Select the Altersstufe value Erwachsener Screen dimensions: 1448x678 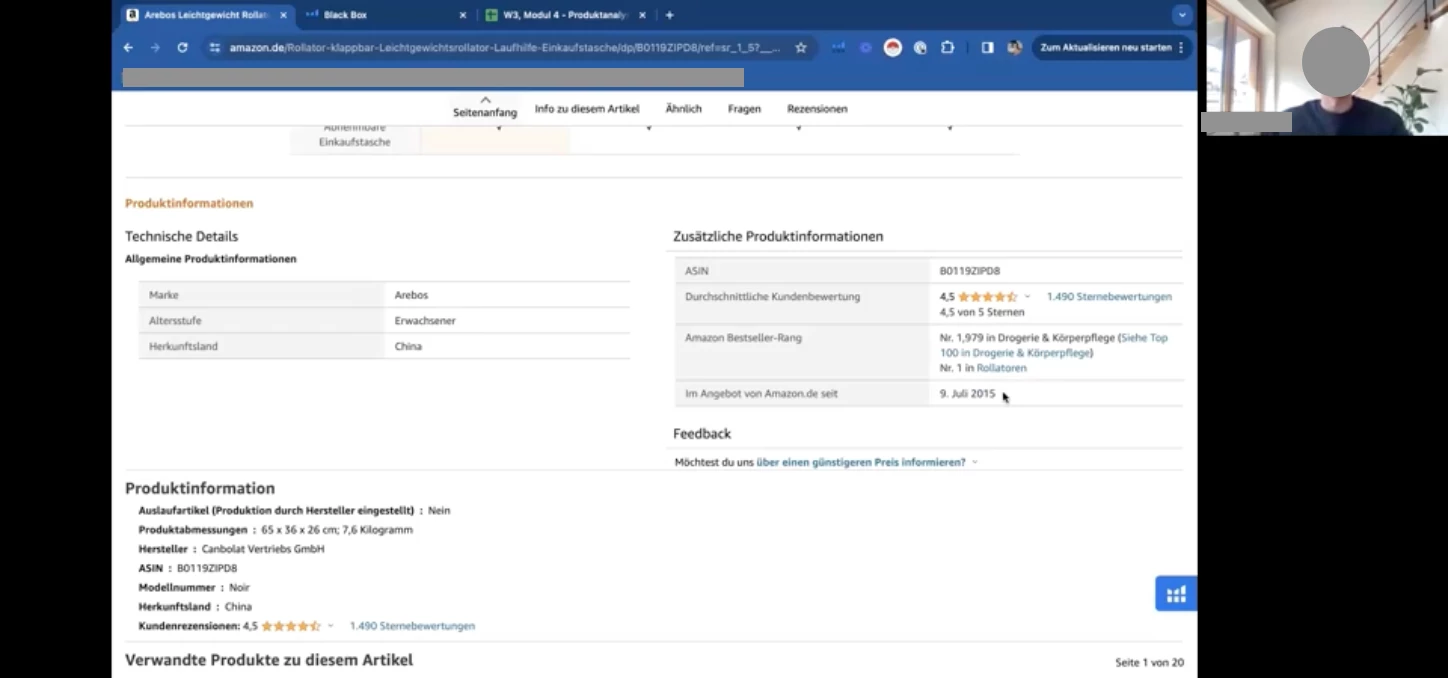tap(425, 321)
